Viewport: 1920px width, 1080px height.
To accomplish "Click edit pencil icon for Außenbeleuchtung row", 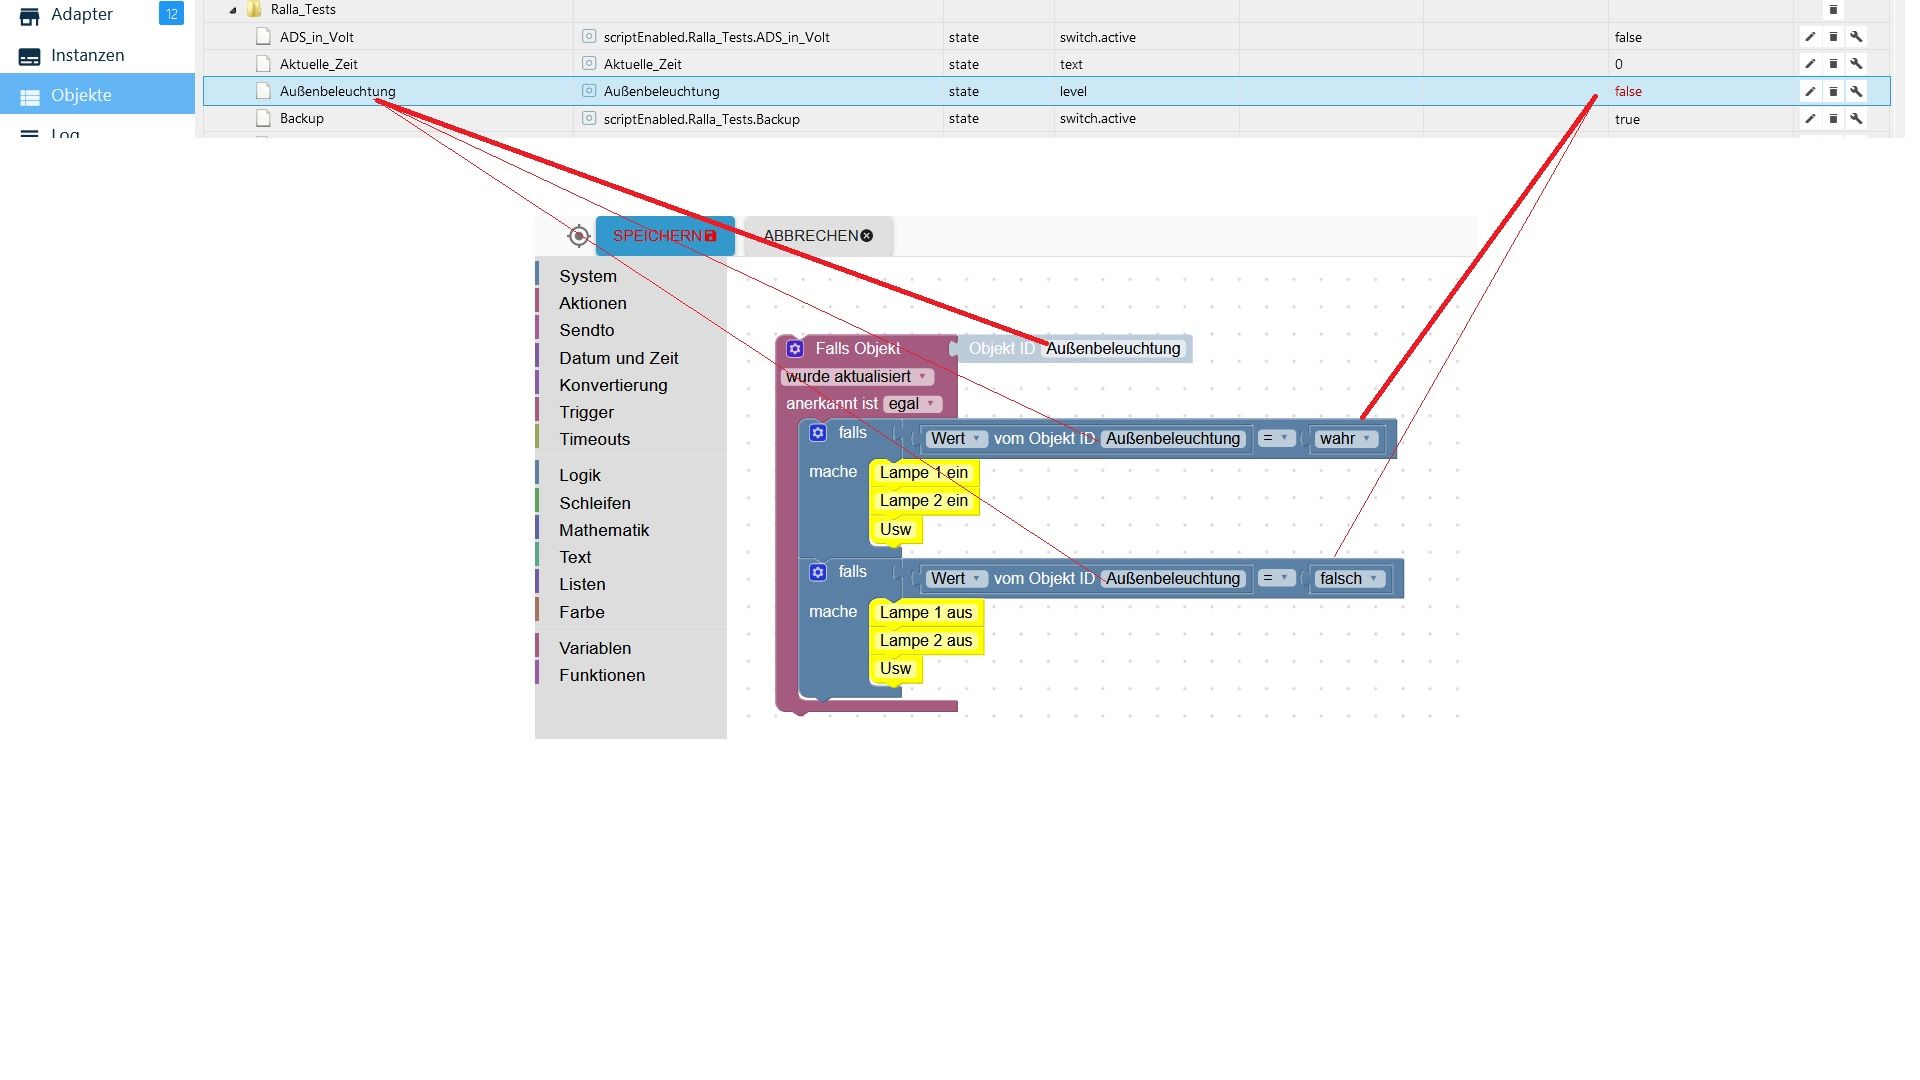I will 1810,91.
